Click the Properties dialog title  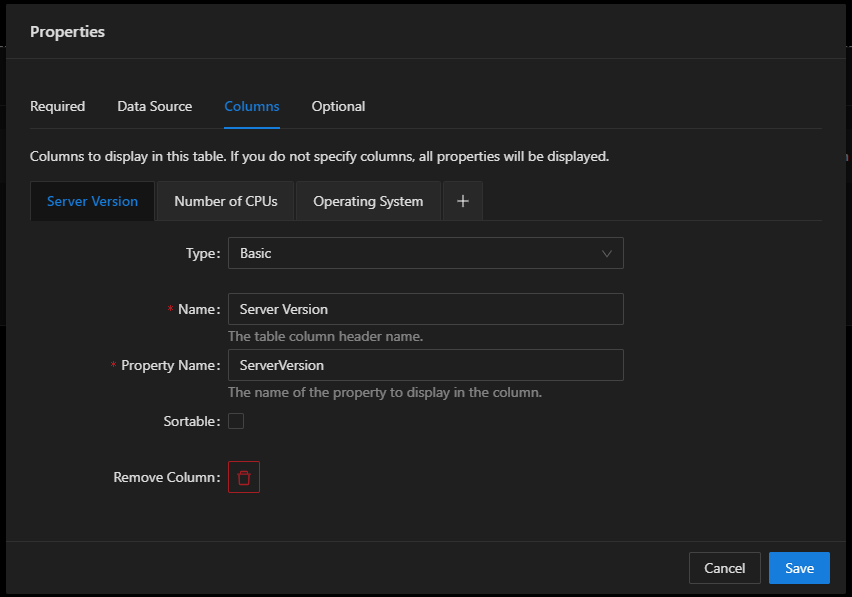pyautogui.click(x=67, y=32)
